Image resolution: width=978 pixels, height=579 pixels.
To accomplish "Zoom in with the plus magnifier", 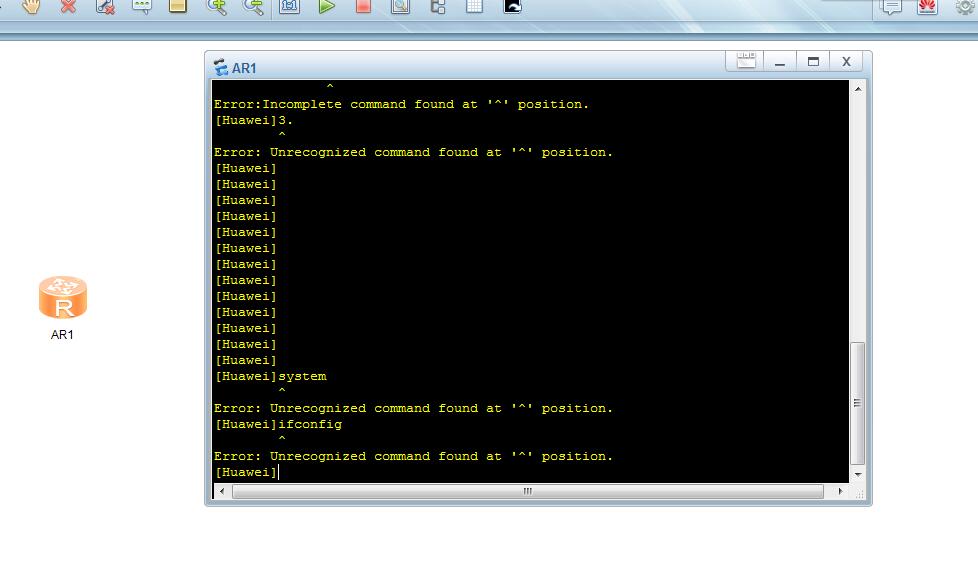I will (x=216, y=7).
